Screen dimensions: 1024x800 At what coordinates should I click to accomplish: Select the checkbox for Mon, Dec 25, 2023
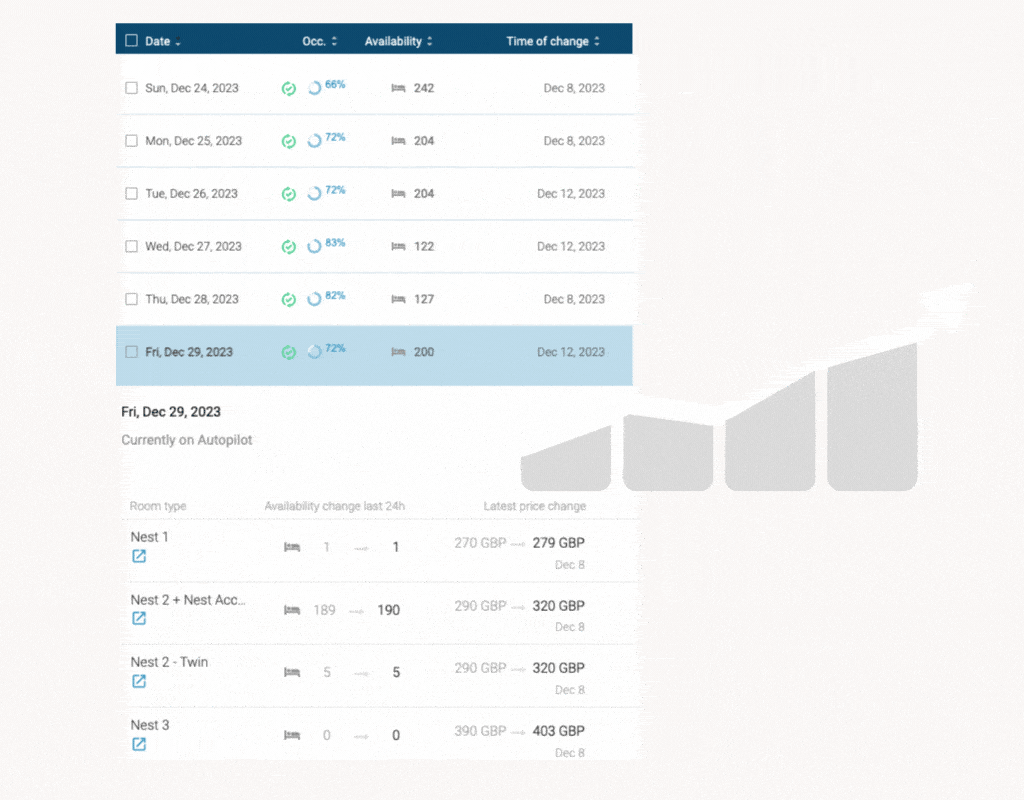point(131,141)
